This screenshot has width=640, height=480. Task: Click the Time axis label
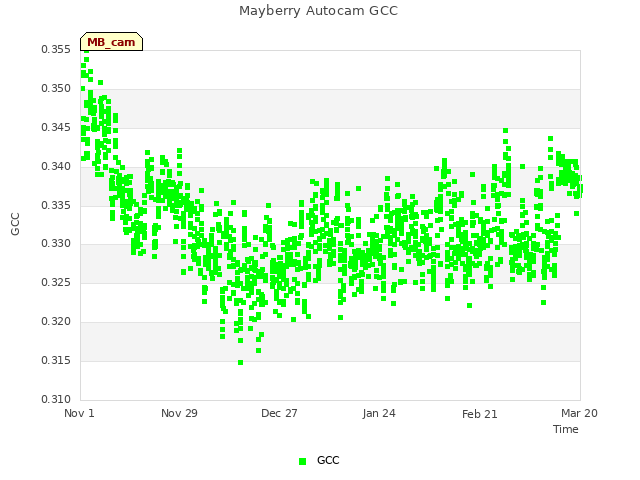click(566, 429)
